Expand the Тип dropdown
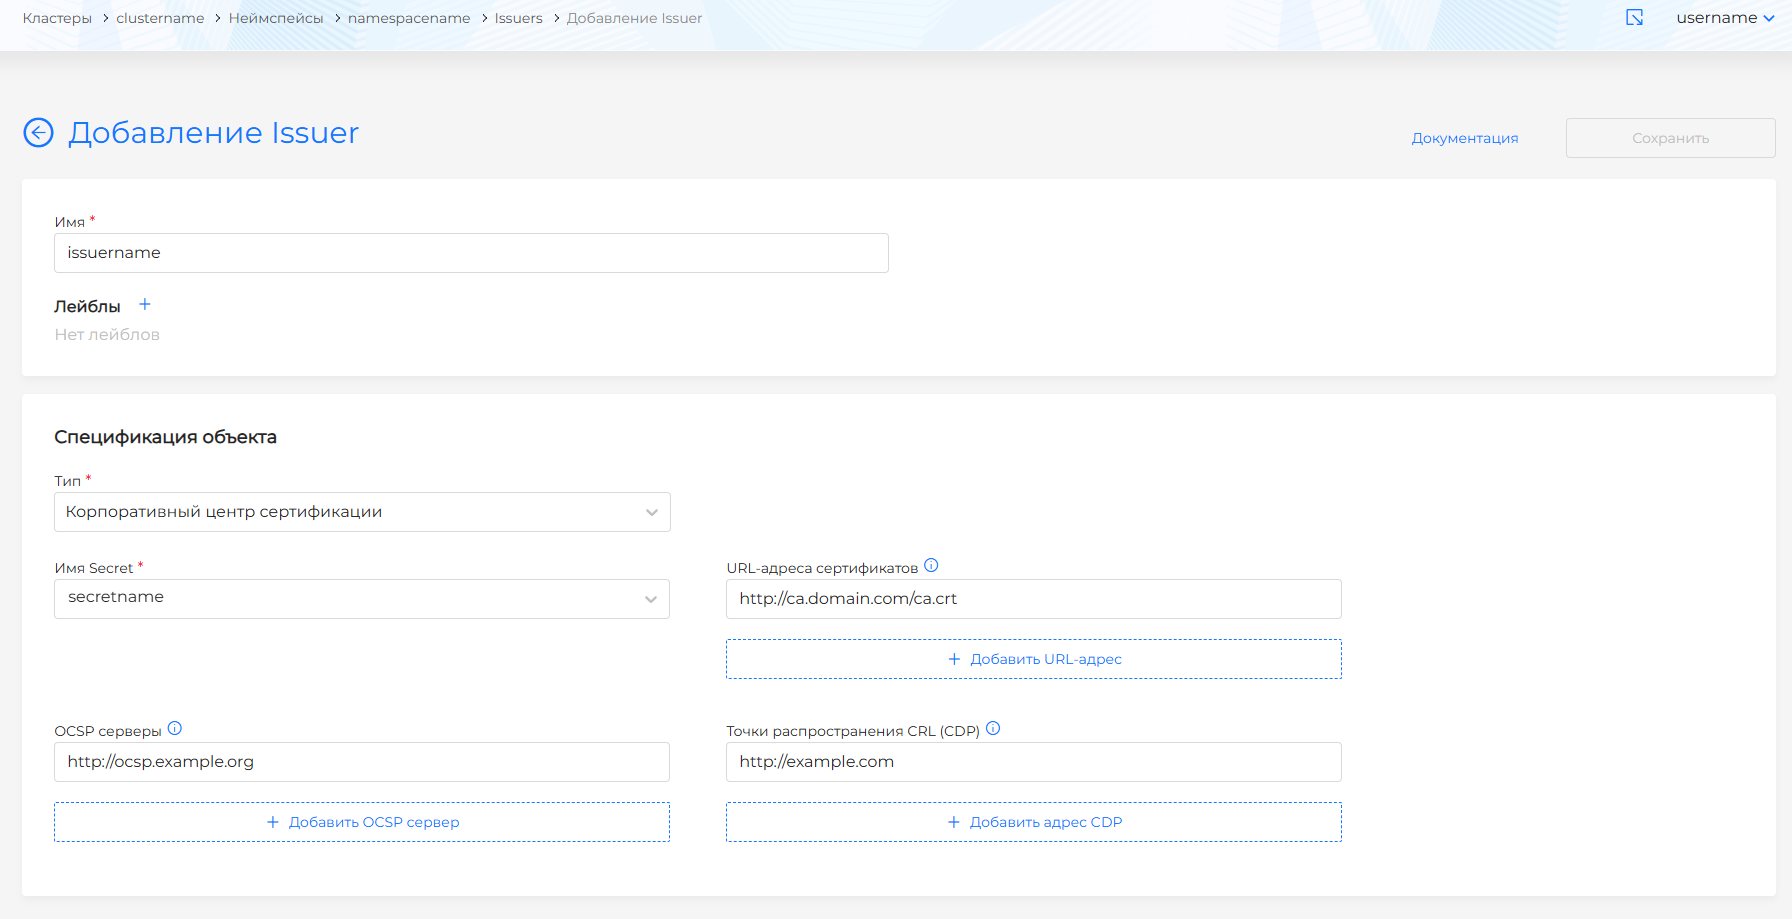Viewport: 1792px width, 919px height. pyautogui.click(x=362, y=512)
